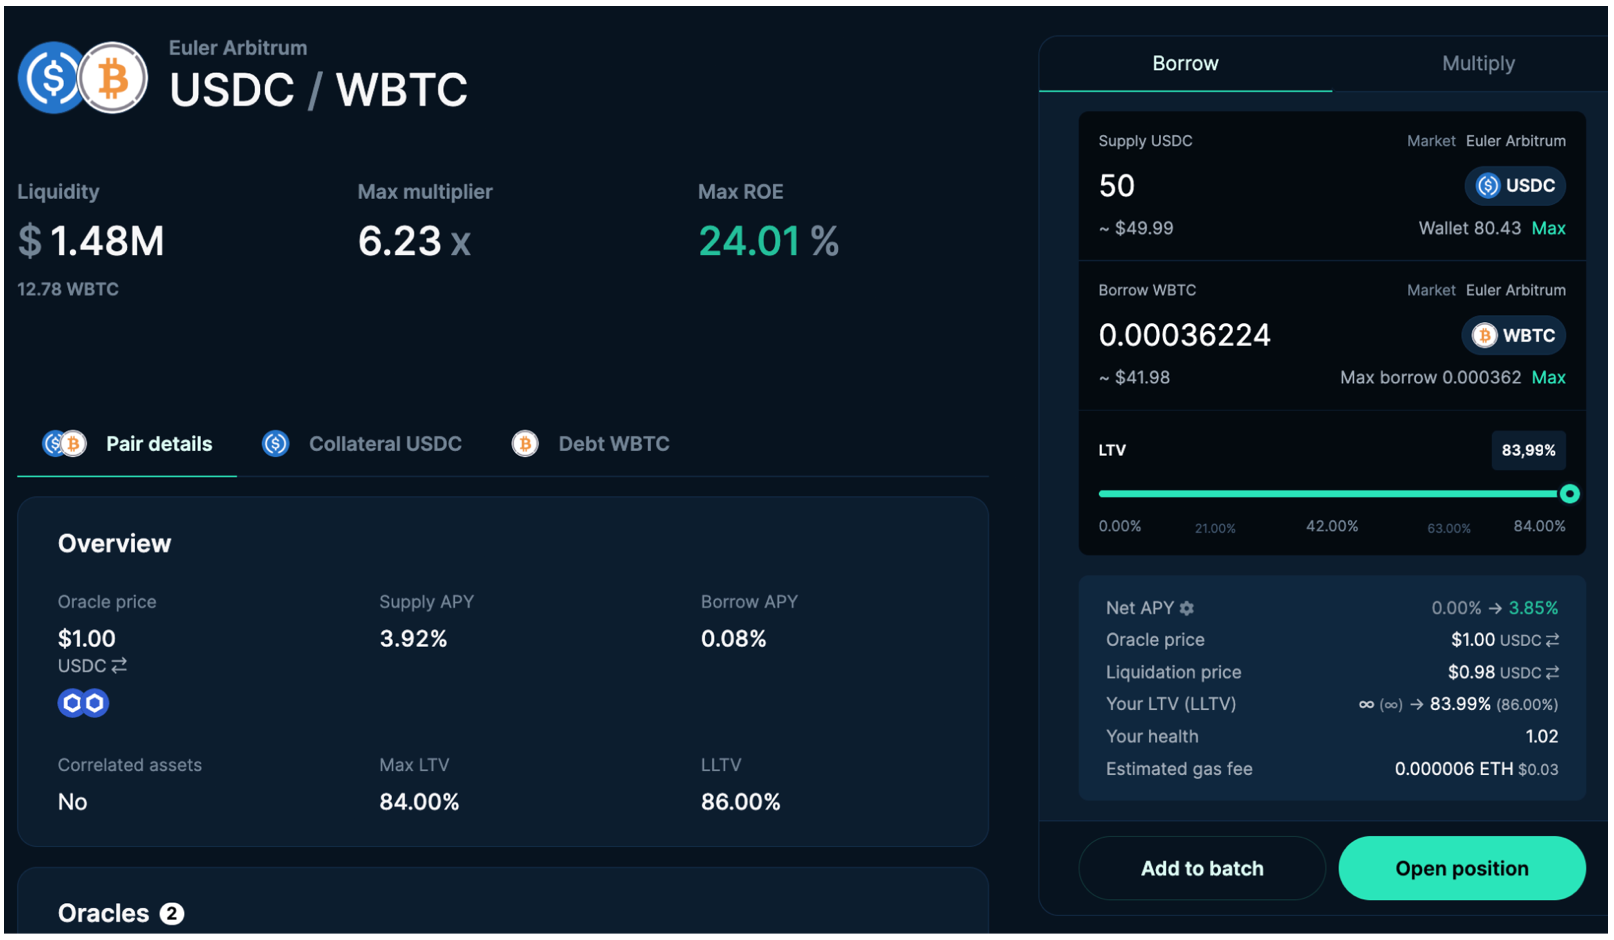This screenshot has height=940, width=1614.
Task: Select the Pair details tab
Action: [x=128, y=444]
